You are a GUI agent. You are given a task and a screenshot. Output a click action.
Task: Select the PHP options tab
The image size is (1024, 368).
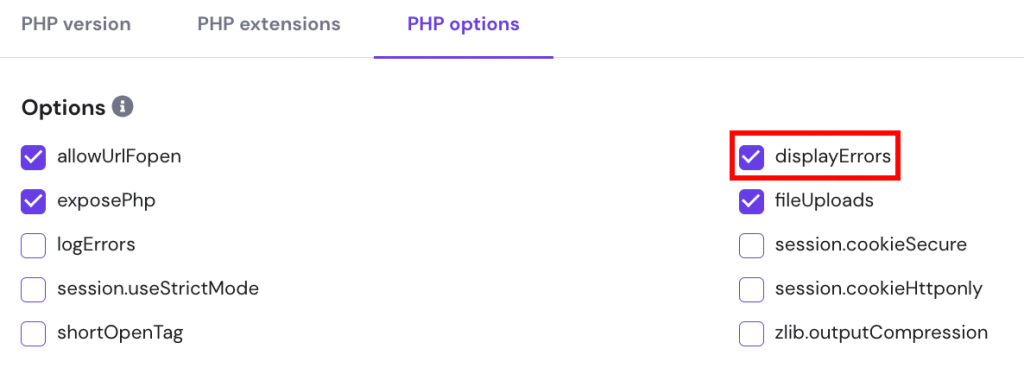pyautogui.click(x=464, y=25)
